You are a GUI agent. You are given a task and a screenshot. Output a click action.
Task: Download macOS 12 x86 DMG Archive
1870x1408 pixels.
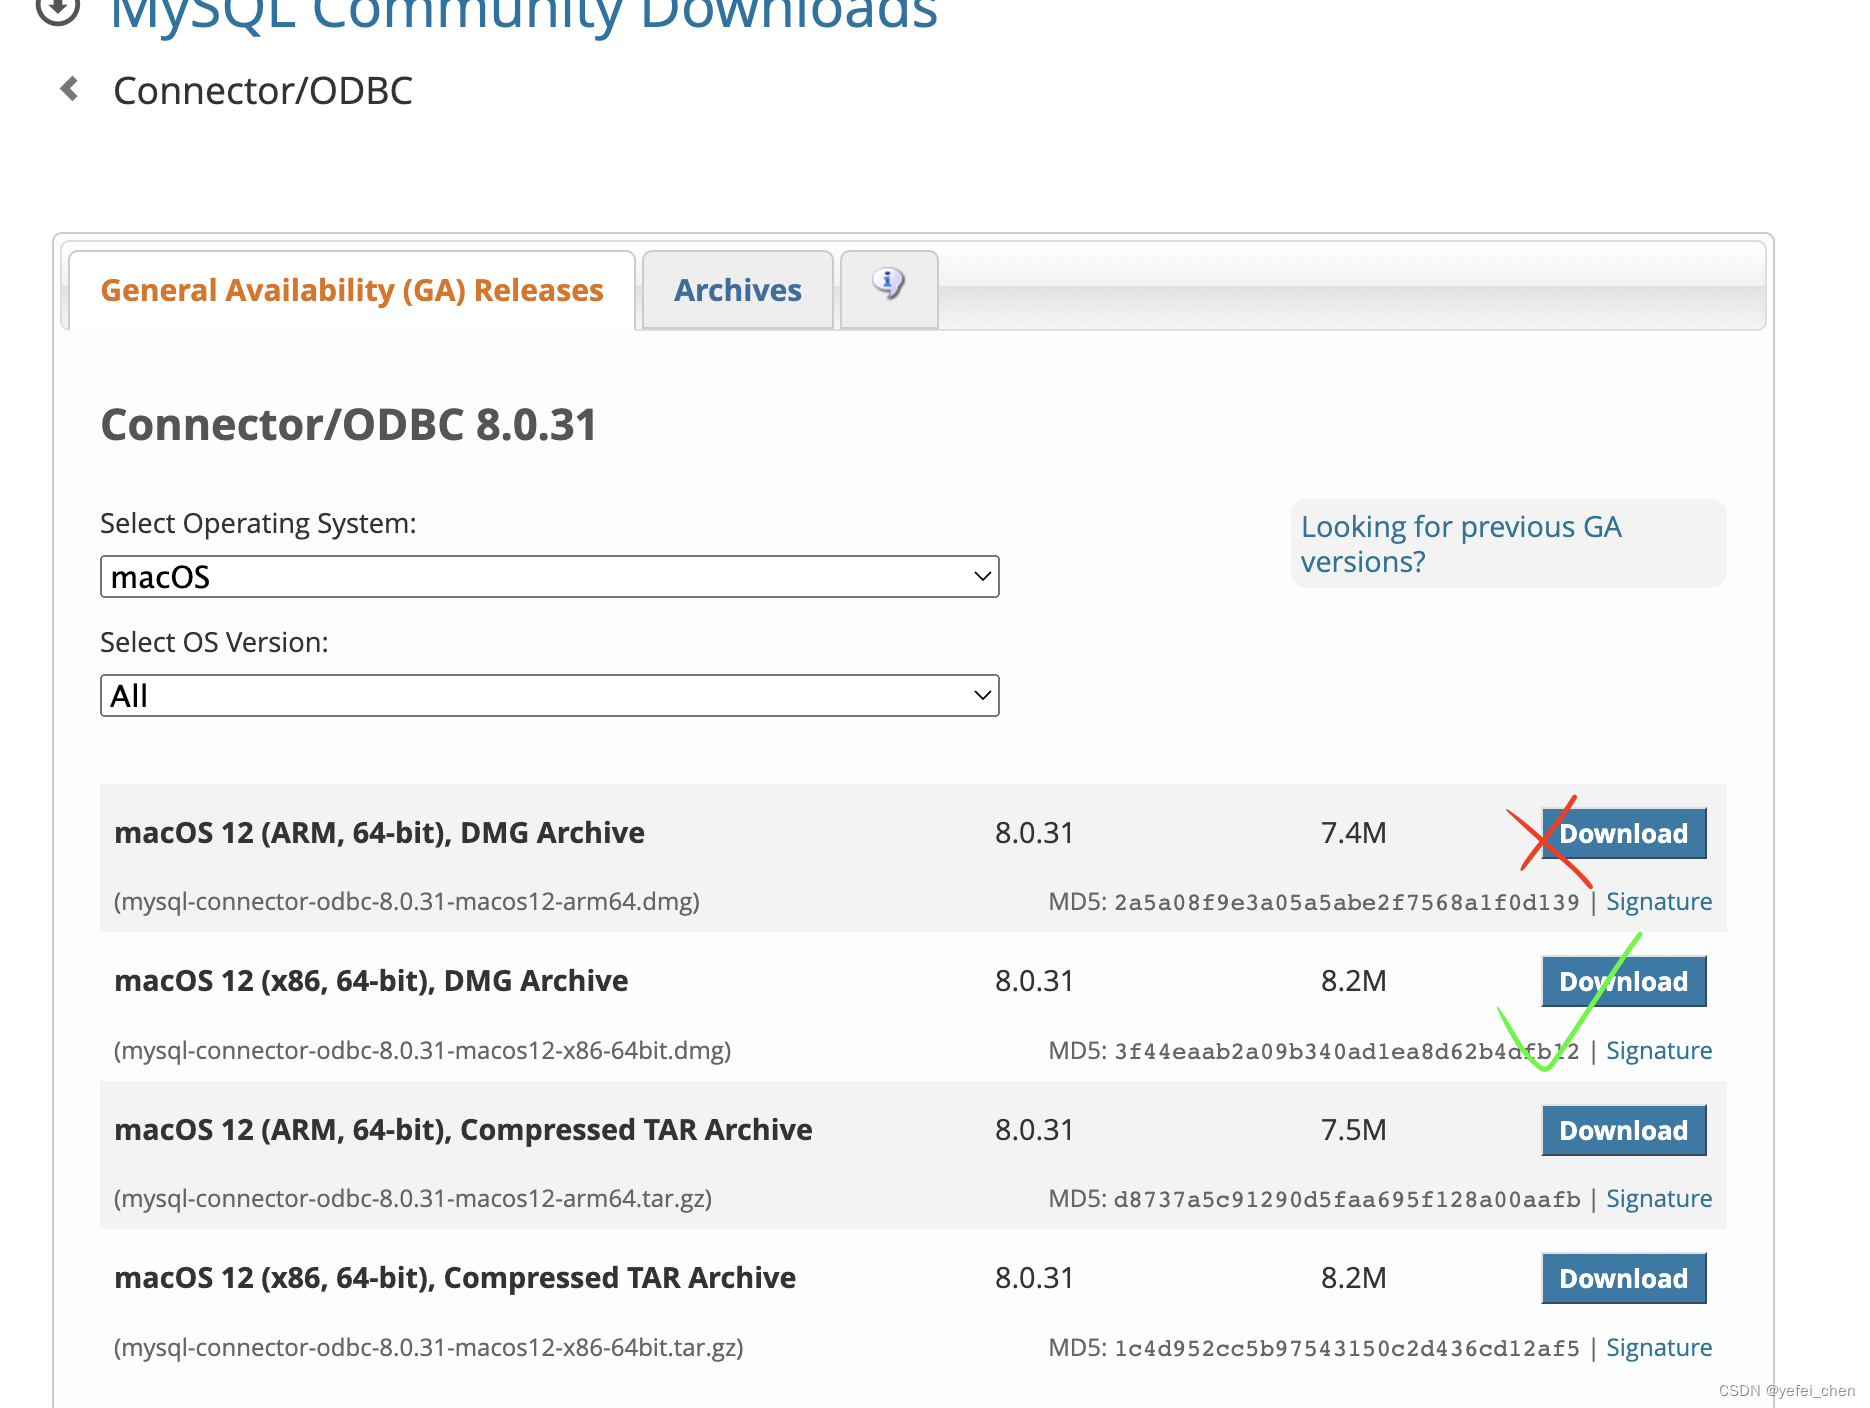[x=1624, y=981]
